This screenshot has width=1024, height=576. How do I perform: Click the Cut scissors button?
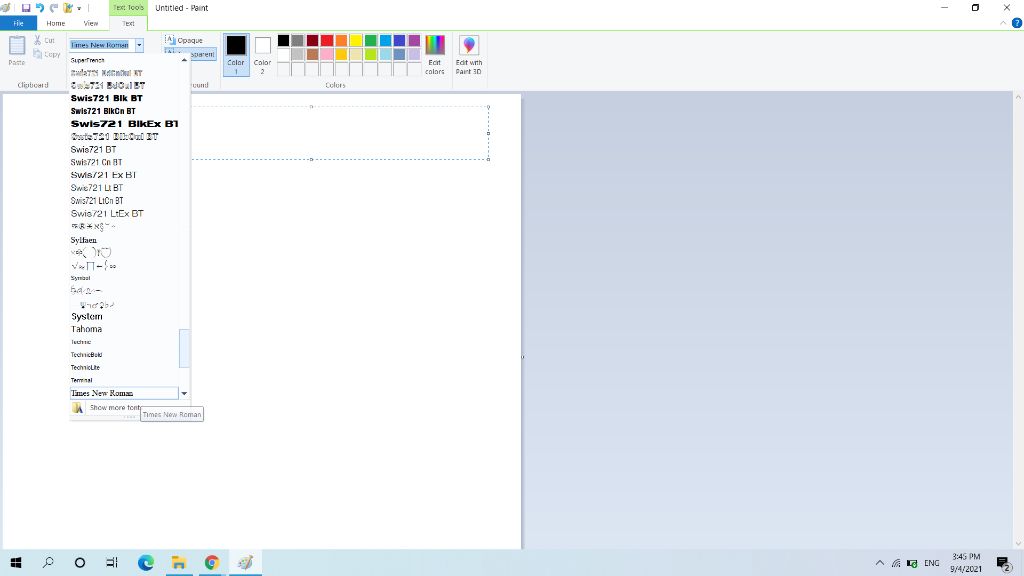(44, 40)
